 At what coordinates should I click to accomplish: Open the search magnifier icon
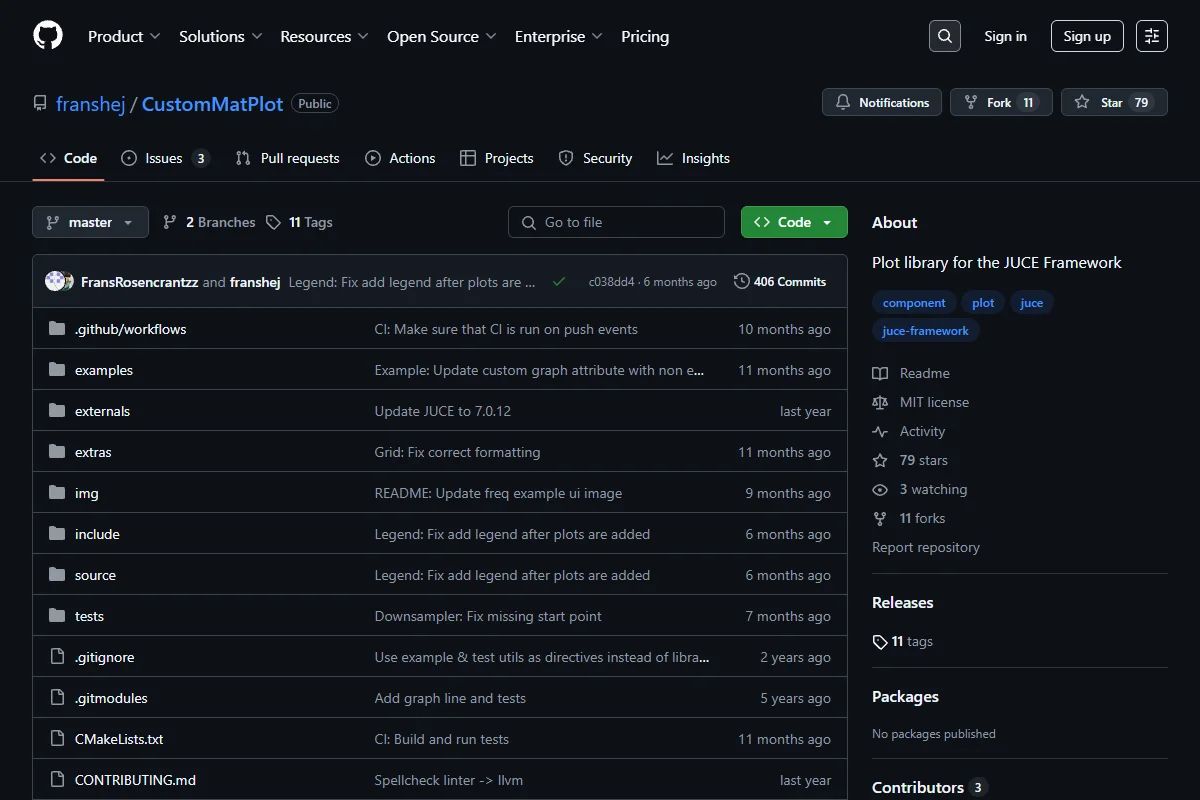(x=944, y=36)
